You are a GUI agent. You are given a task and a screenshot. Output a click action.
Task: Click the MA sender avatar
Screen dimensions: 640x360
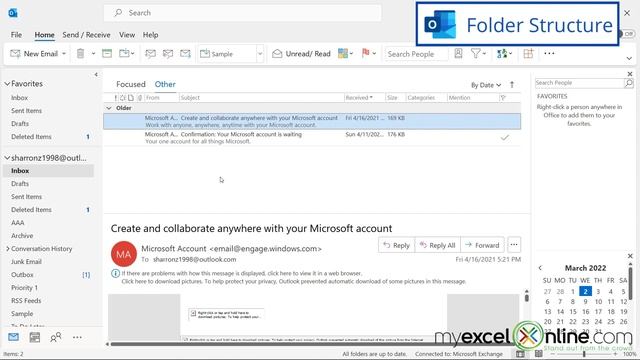[124, 254]
